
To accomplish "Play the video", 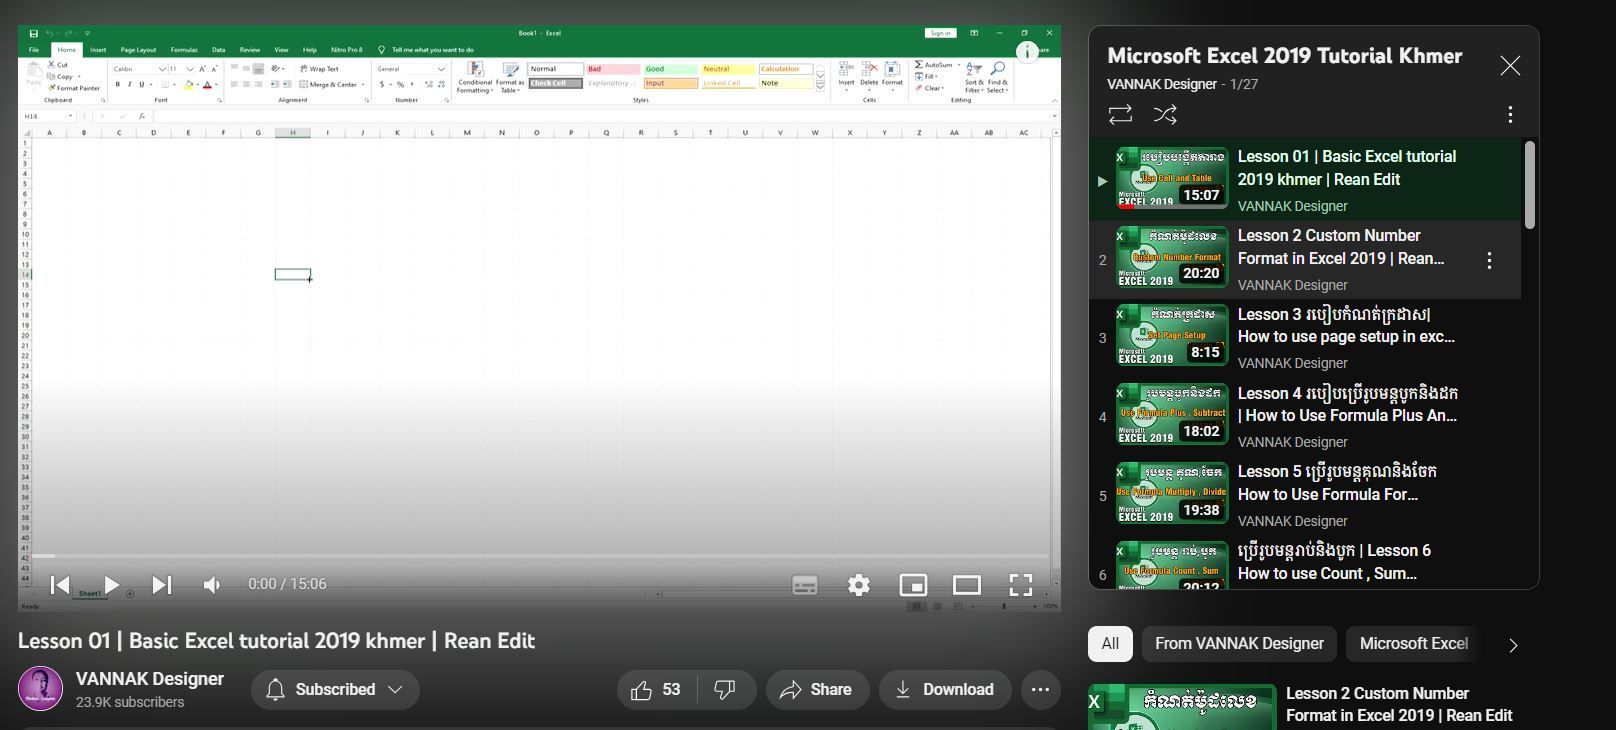I will tap(111, 585).
